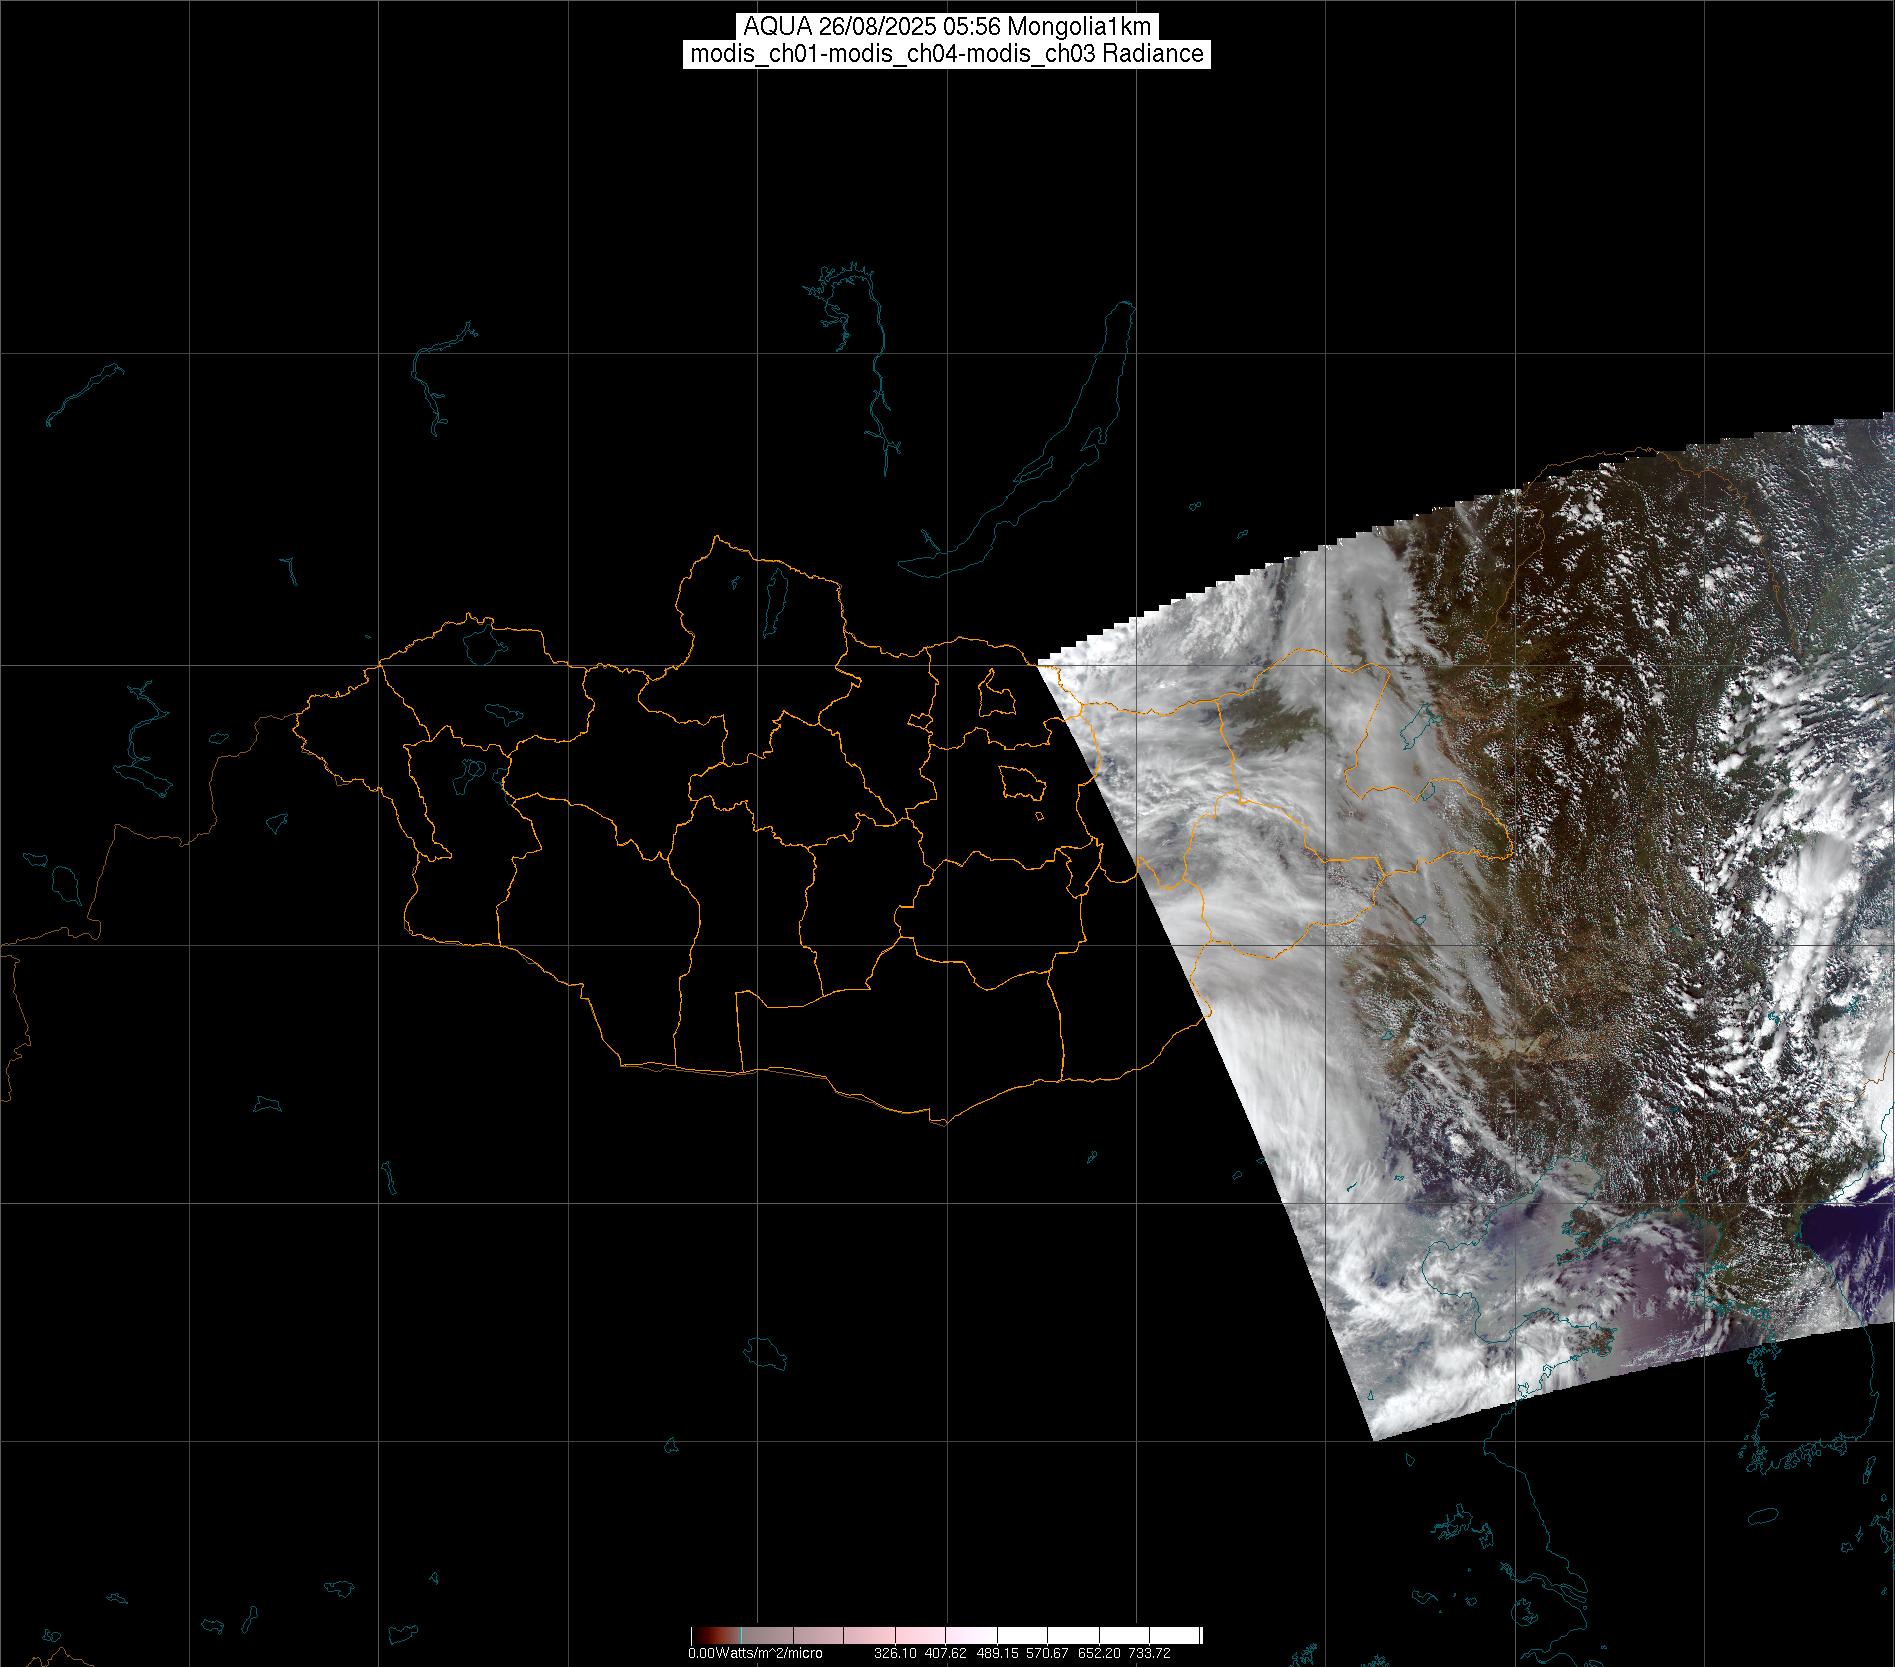Click the modis_ch01-modis_ch04-modis_ch03 Radiance label

point(947,54)
